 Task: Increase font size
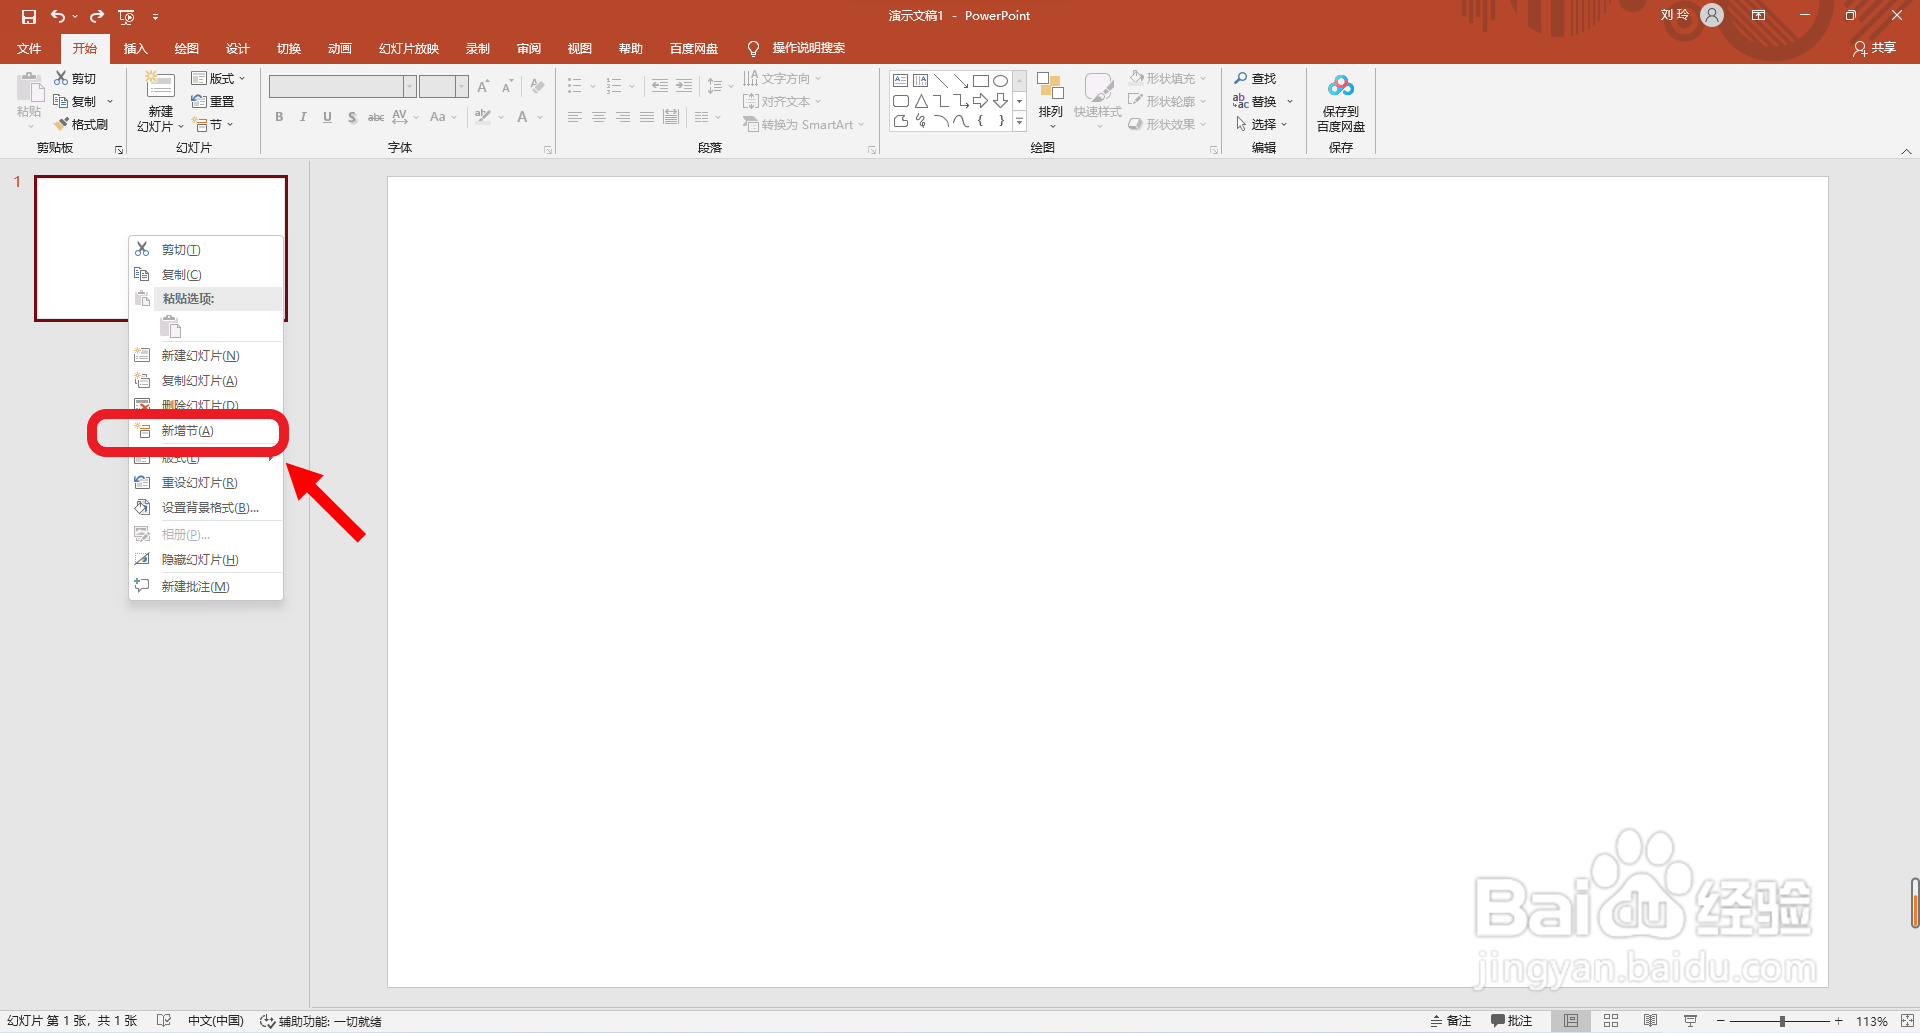click(x=483, y=86)
